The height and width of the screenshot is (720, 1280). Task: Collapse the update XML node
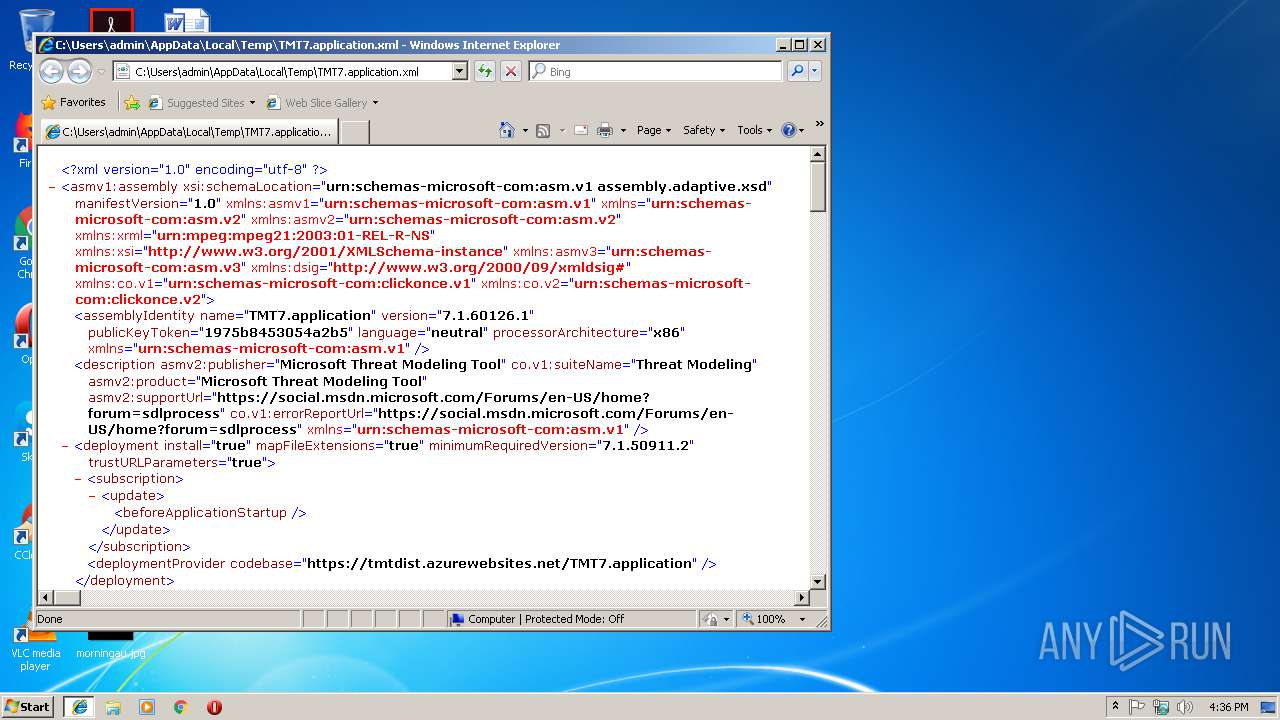(92, 495)
